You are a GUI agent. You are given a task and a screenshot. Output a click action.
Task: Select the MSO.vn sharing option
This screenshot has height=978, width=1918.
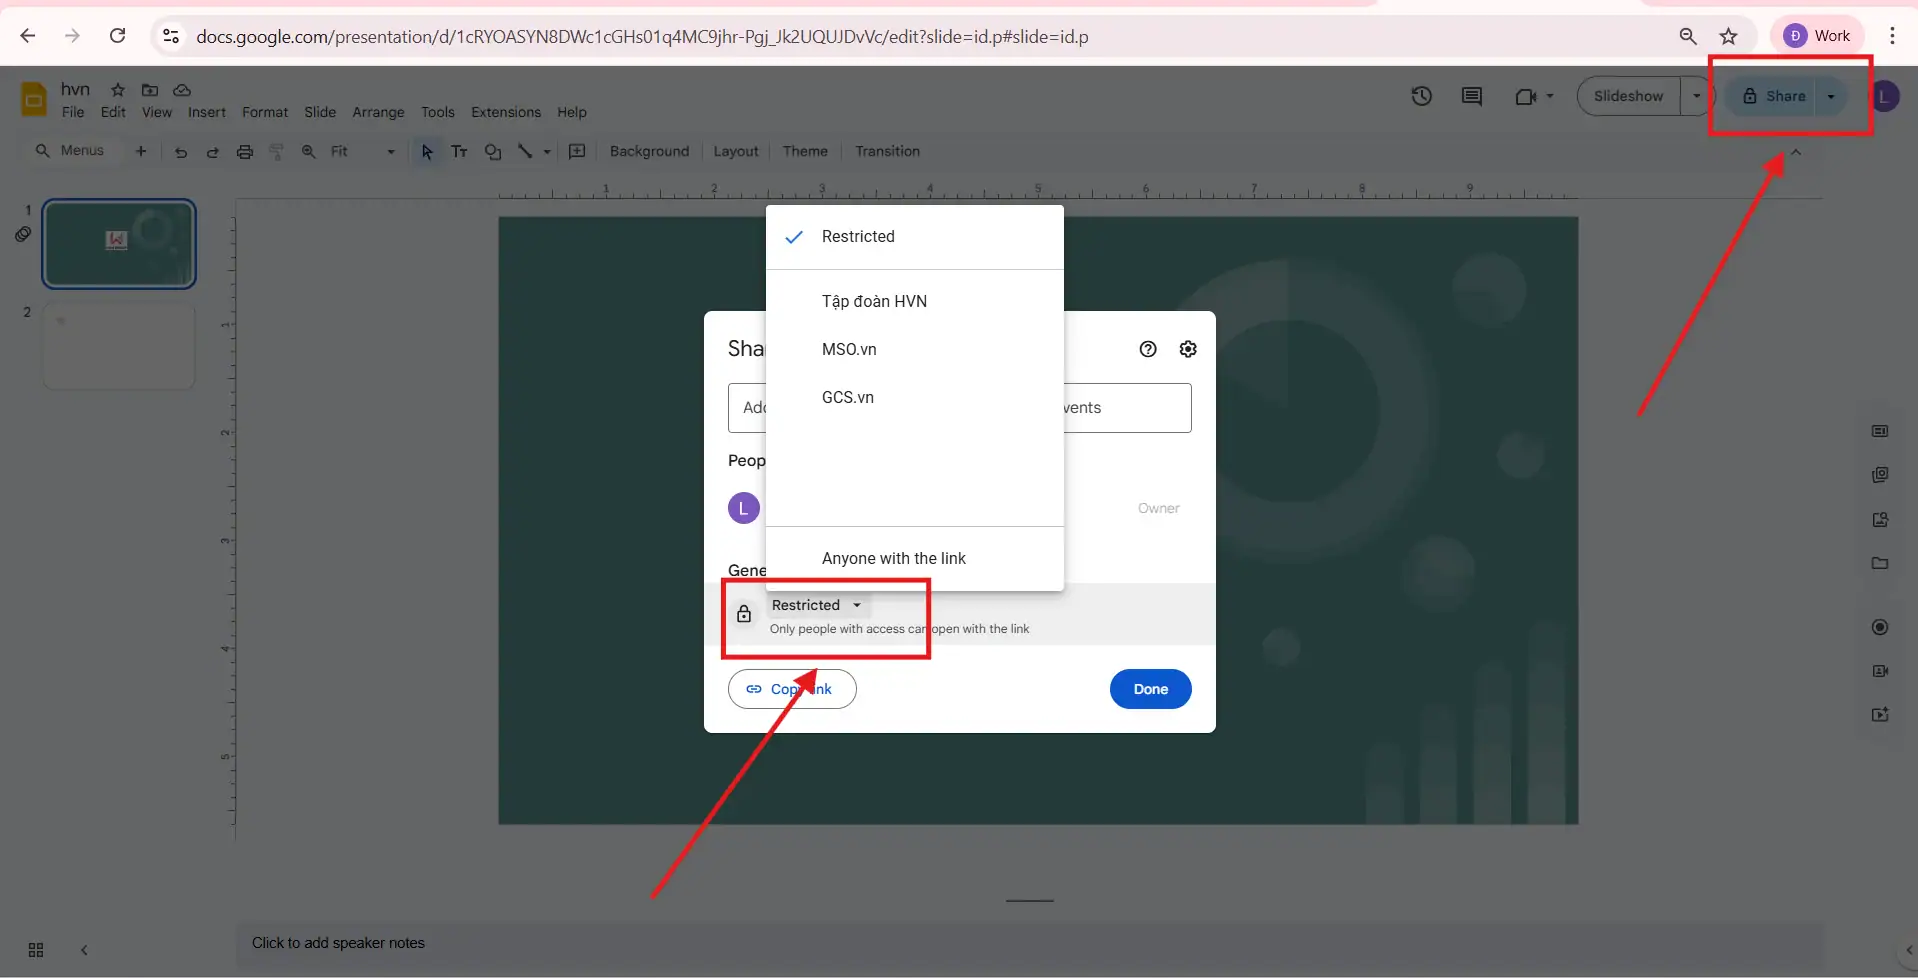(x=848, y=349)
